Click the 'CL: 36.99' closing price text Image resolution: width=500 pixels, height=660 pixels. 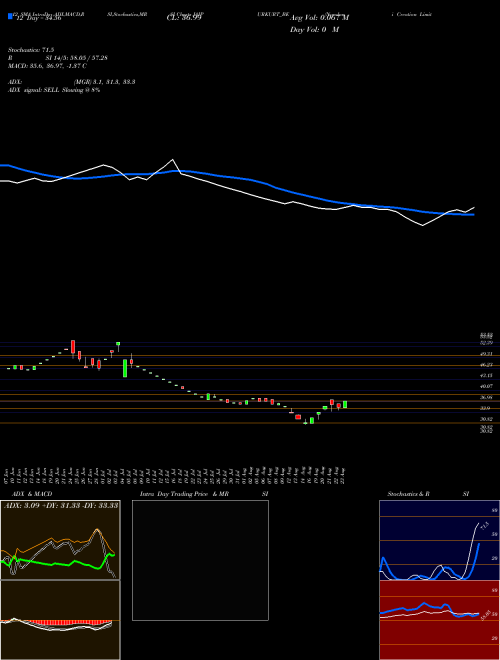(185, 18)
